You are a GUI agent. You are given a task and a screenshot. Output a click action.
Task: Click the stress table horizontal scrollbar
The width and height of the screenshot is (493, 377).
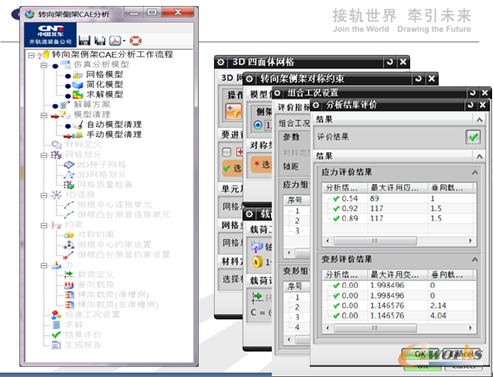pyautogui.click(x=399, y=241)
